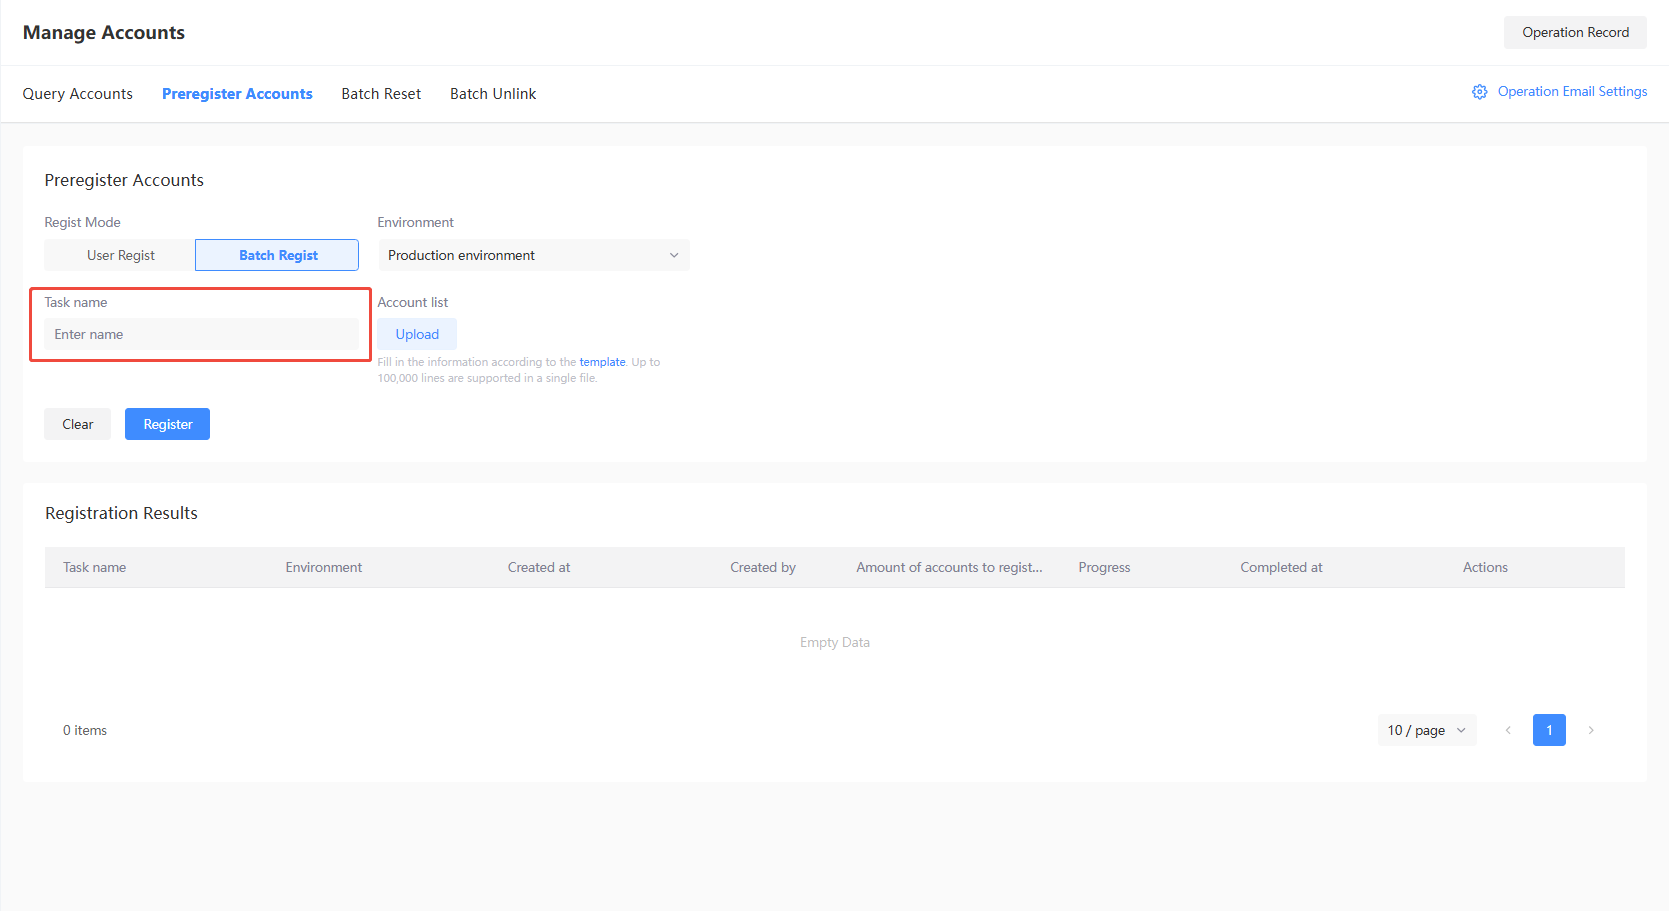Viewport: 1669px width, 911px height.
Task: Select the Preregister Accounts tab
Action: pos(237,94)
